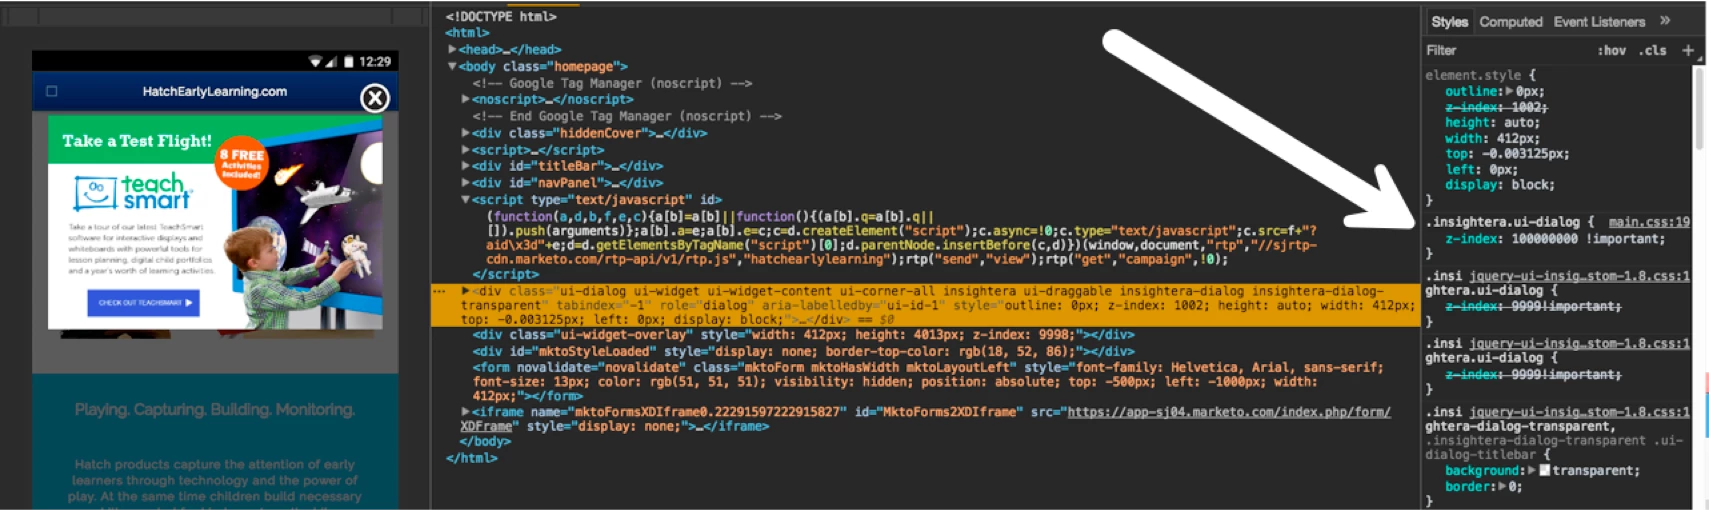Click the ellipsis actions icon beside highlighted node
Image resolution: width=1709 pixels, height=515 pixels.
[439, 291]
